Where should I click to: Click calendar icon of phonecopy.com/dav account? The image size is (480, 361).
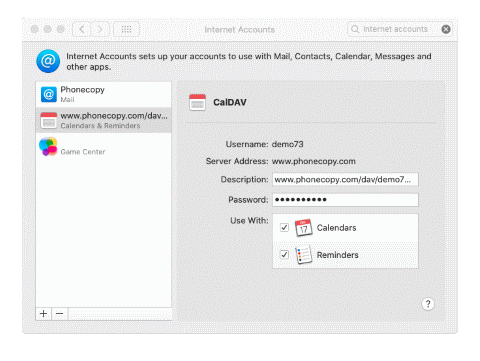(49, 120)
